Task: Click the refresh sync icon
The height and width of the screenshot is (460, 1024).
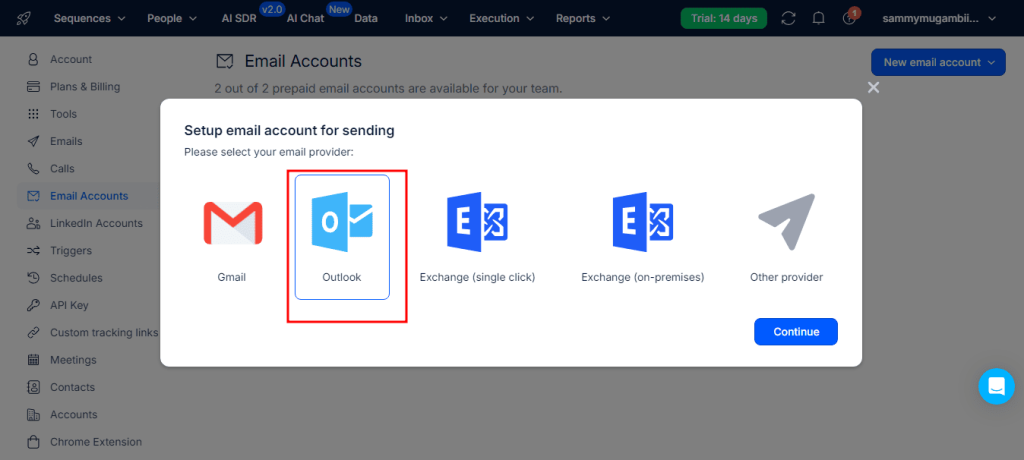Action: (788, 18)
